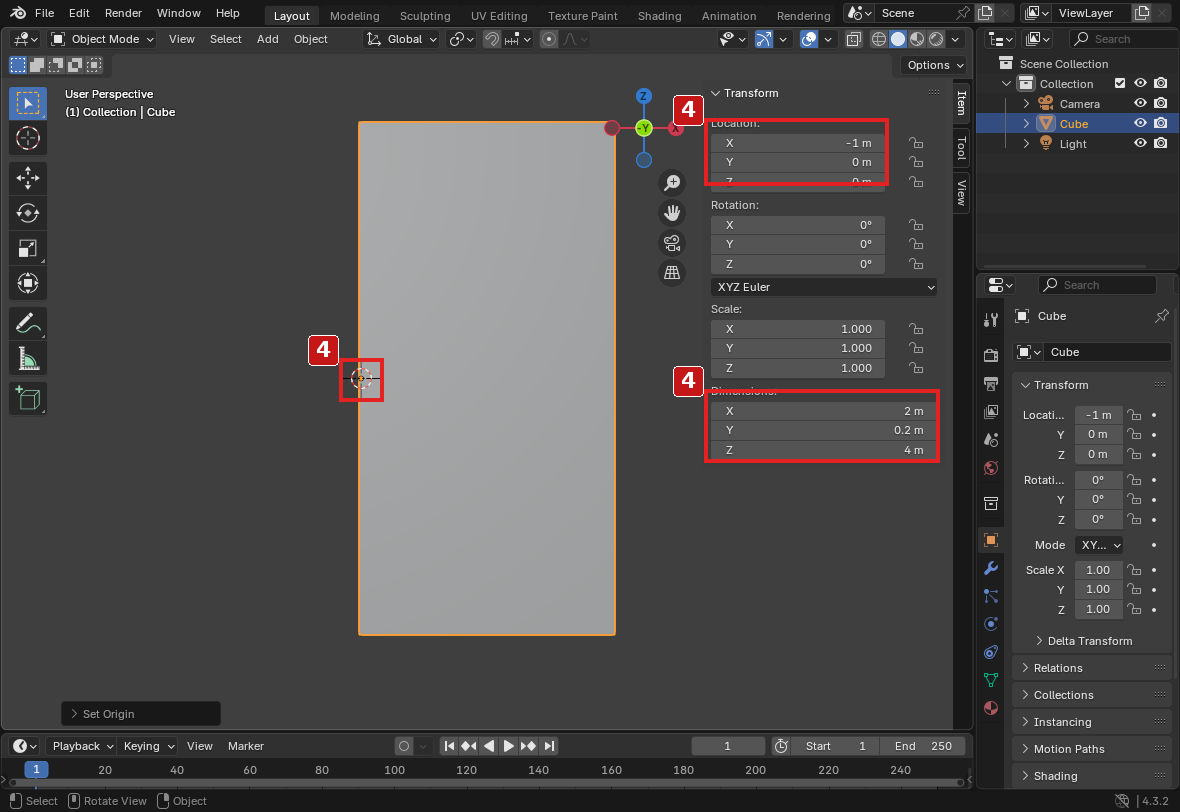Screen dimensions: 1180x812
Task: Open the Global transform orientation dropdown
Action: (401, 39)
